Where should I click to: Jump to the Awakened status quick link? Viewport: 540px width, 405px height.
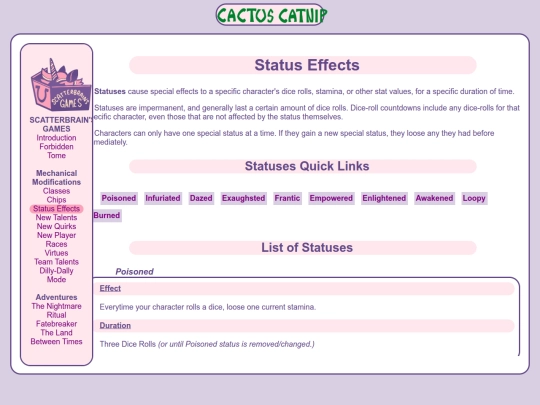point(434,198)
